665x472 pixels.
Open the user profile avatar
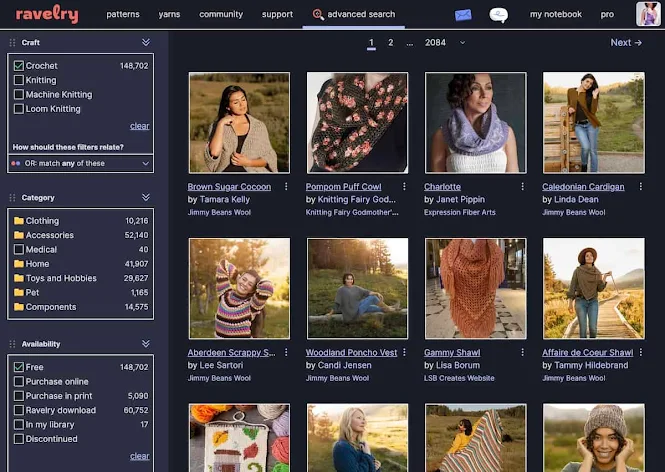click(648, 14)
